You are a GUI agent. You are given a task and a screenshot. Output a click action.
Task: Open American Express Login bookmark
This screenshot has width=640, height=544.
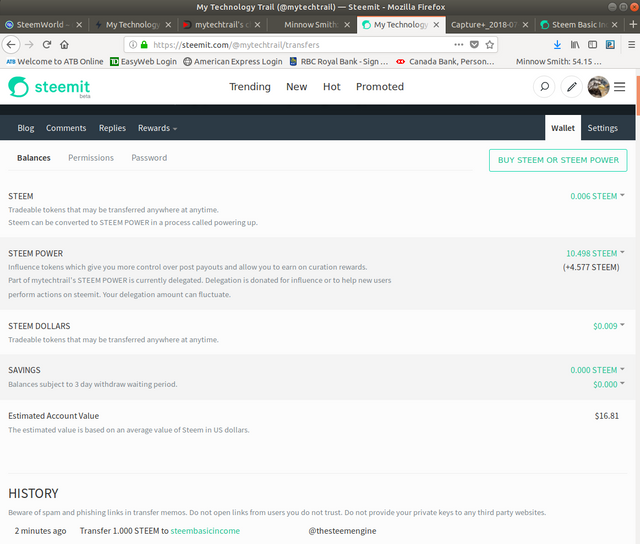pyautogui.click(x=233, y=62)
